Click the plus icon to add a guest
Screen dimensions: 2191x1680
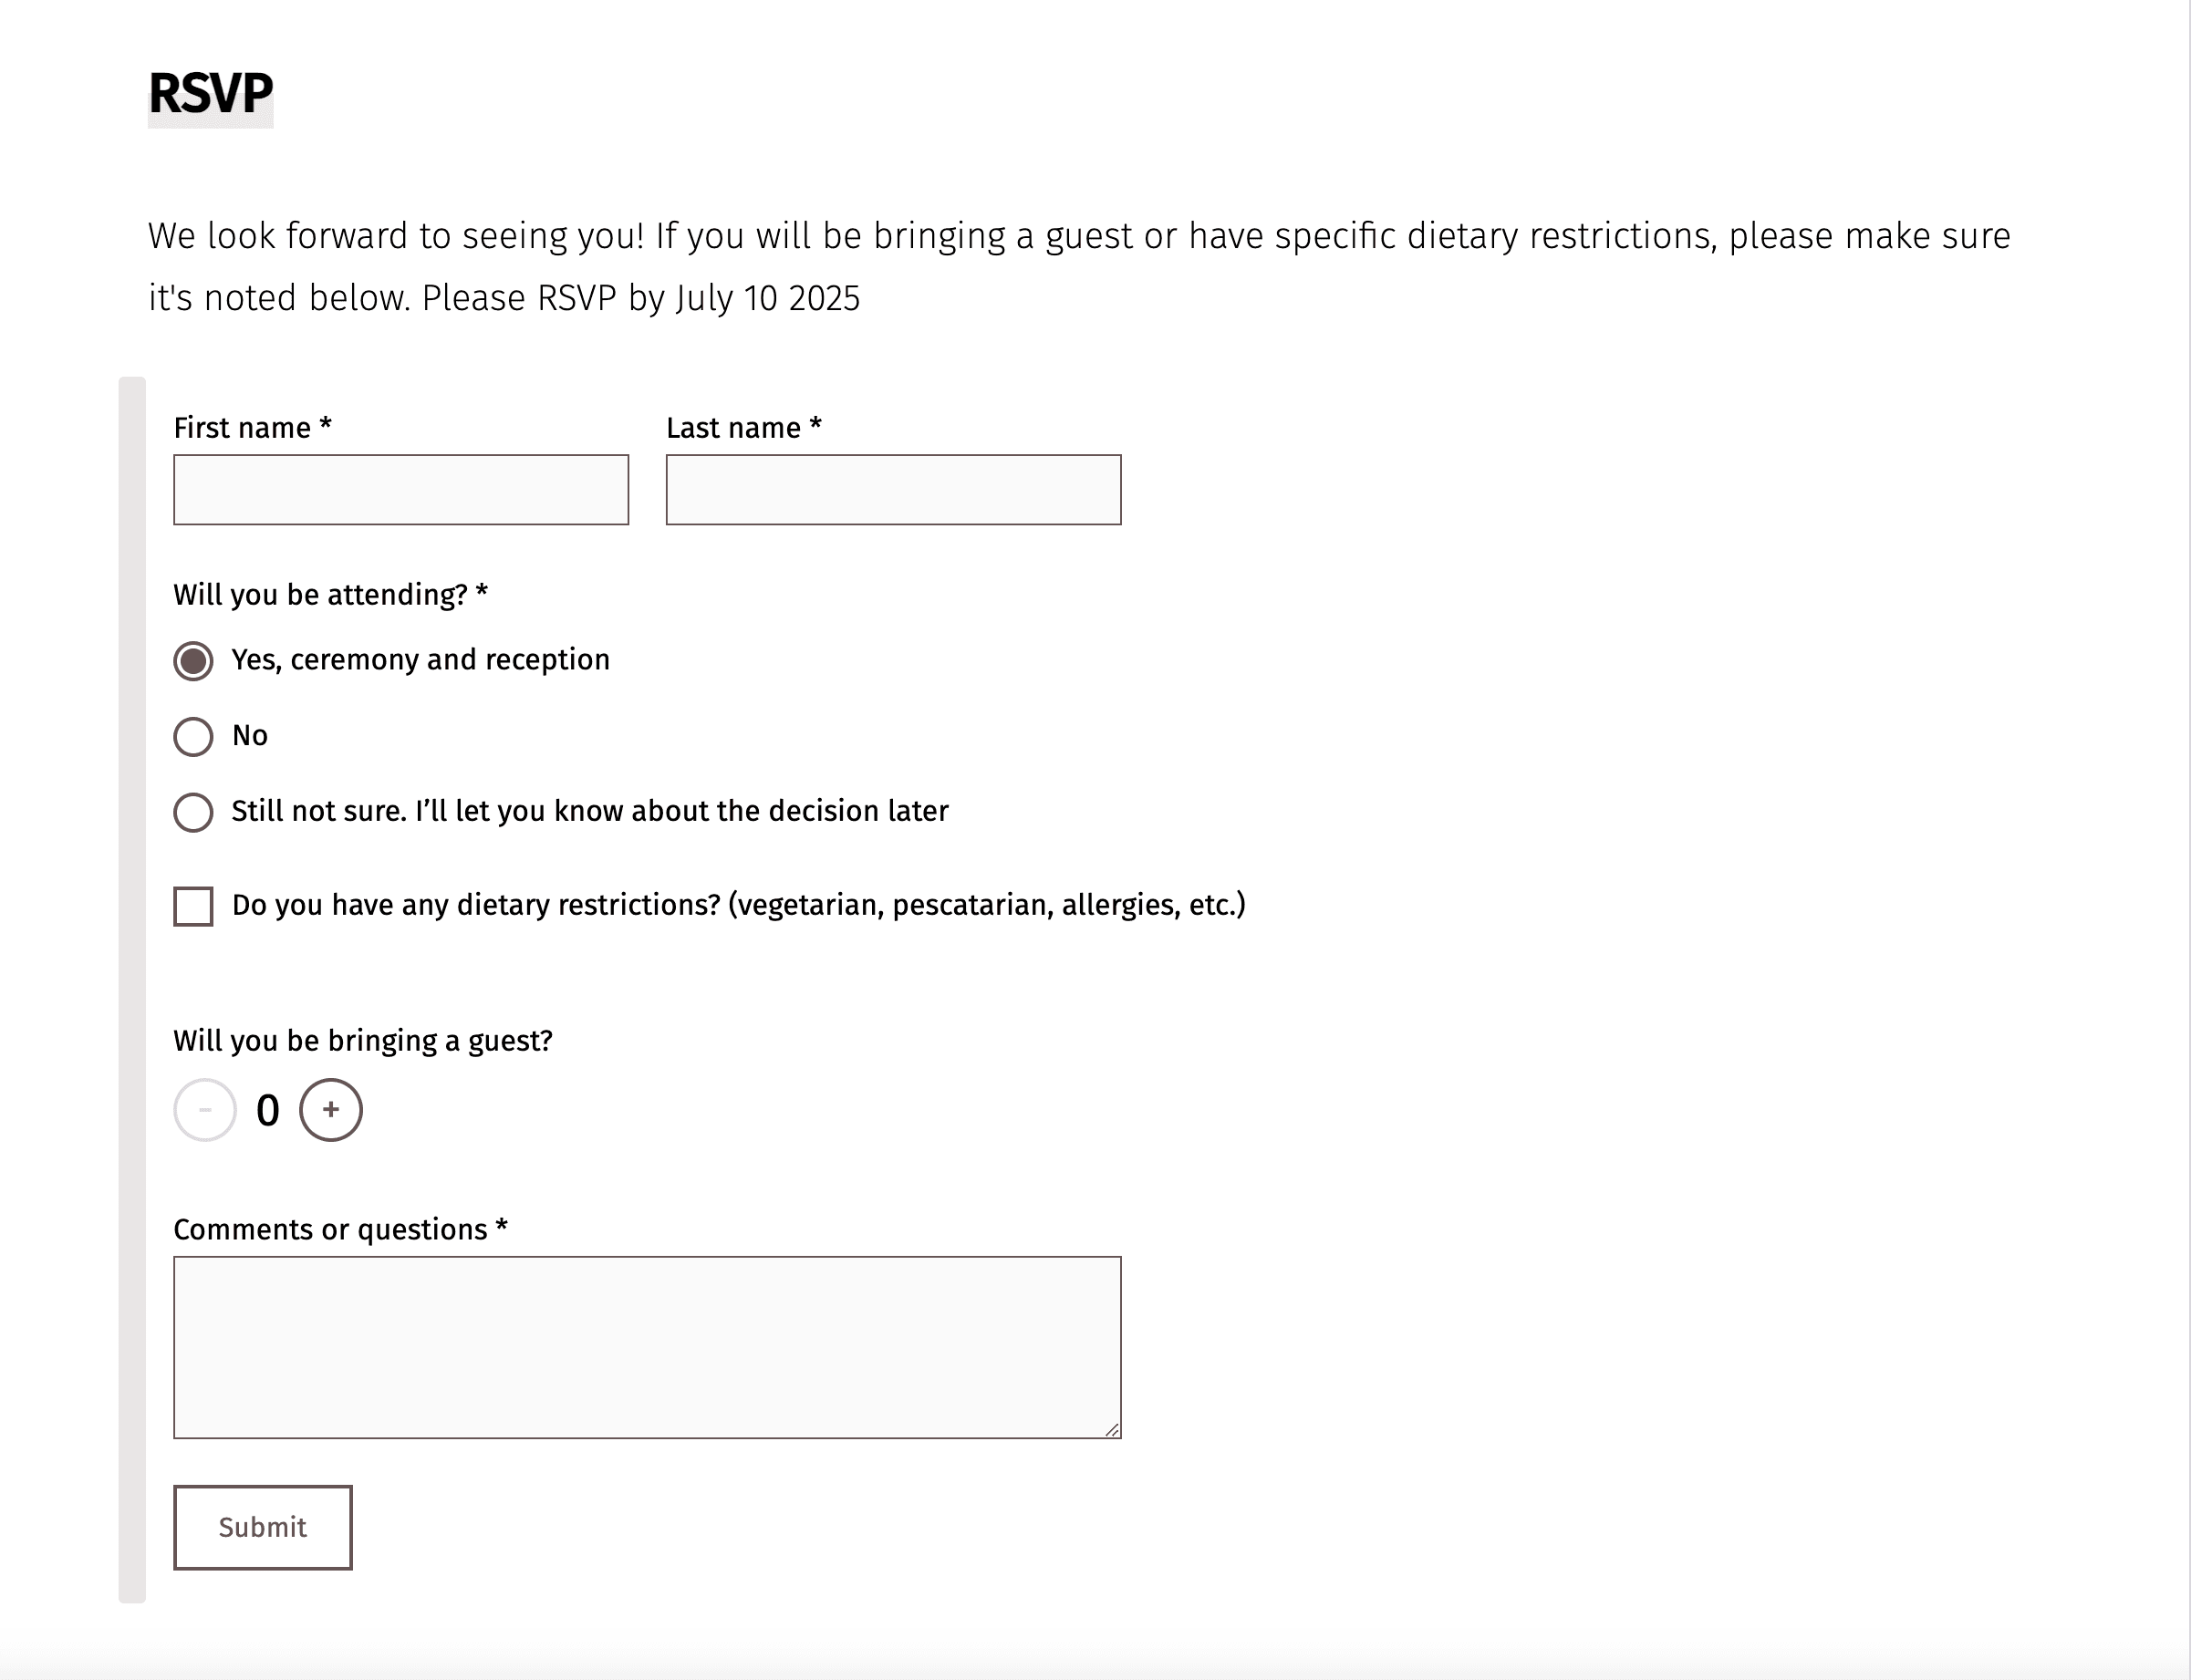click(x=331, y=1110)
